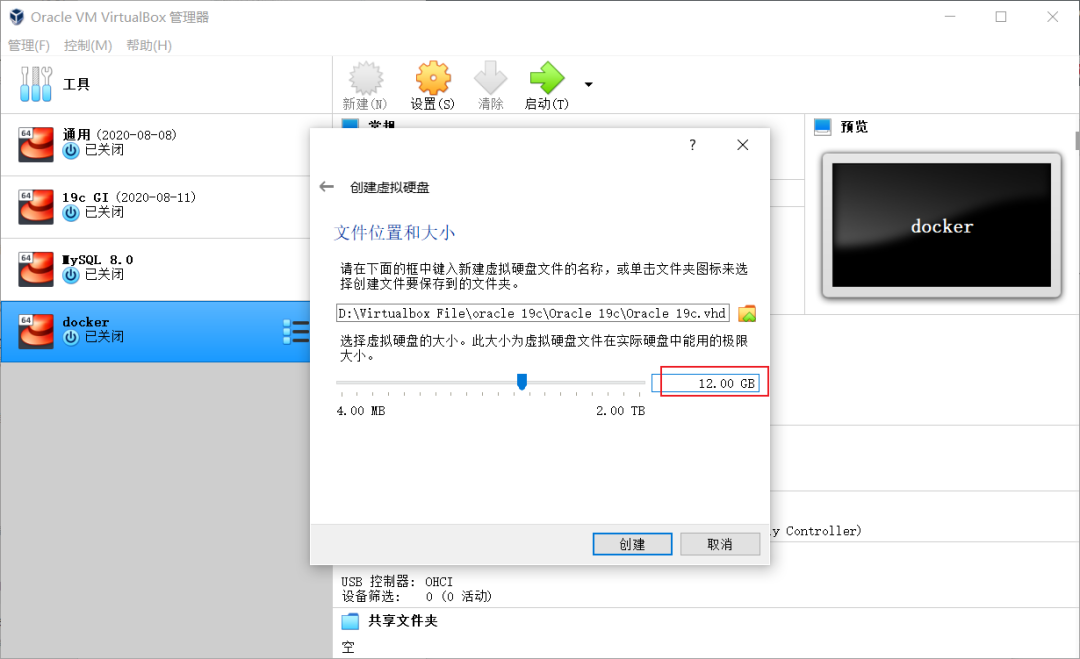Click the 常规 section icon behind the dialog
This screenshot has height=659, width=1080.
click(x=351, y=123)
